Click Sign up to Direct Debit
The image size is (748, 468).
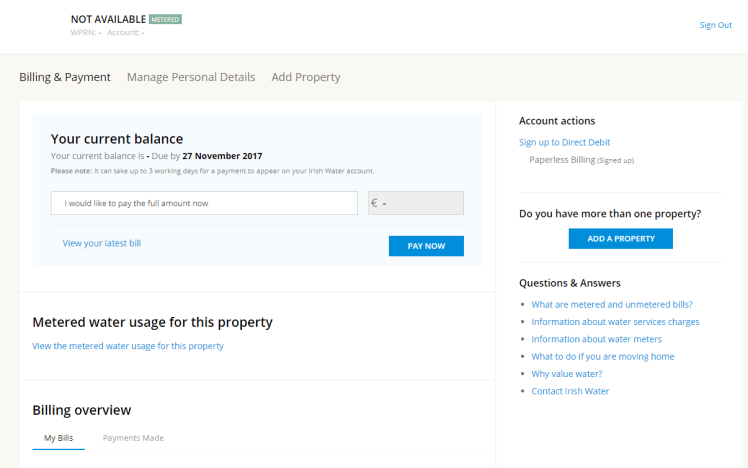(564, 142)
